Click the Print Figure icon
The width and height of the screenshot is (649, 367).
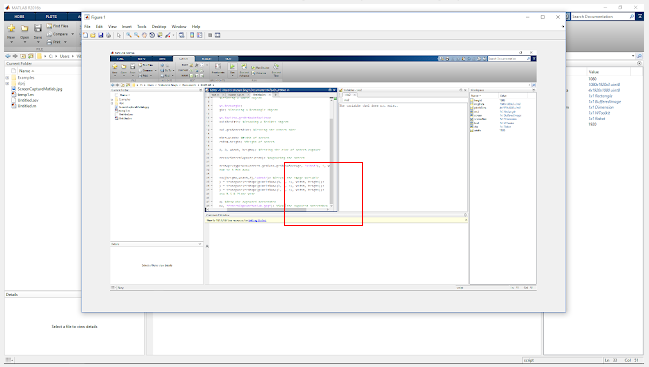pos(108,35)
